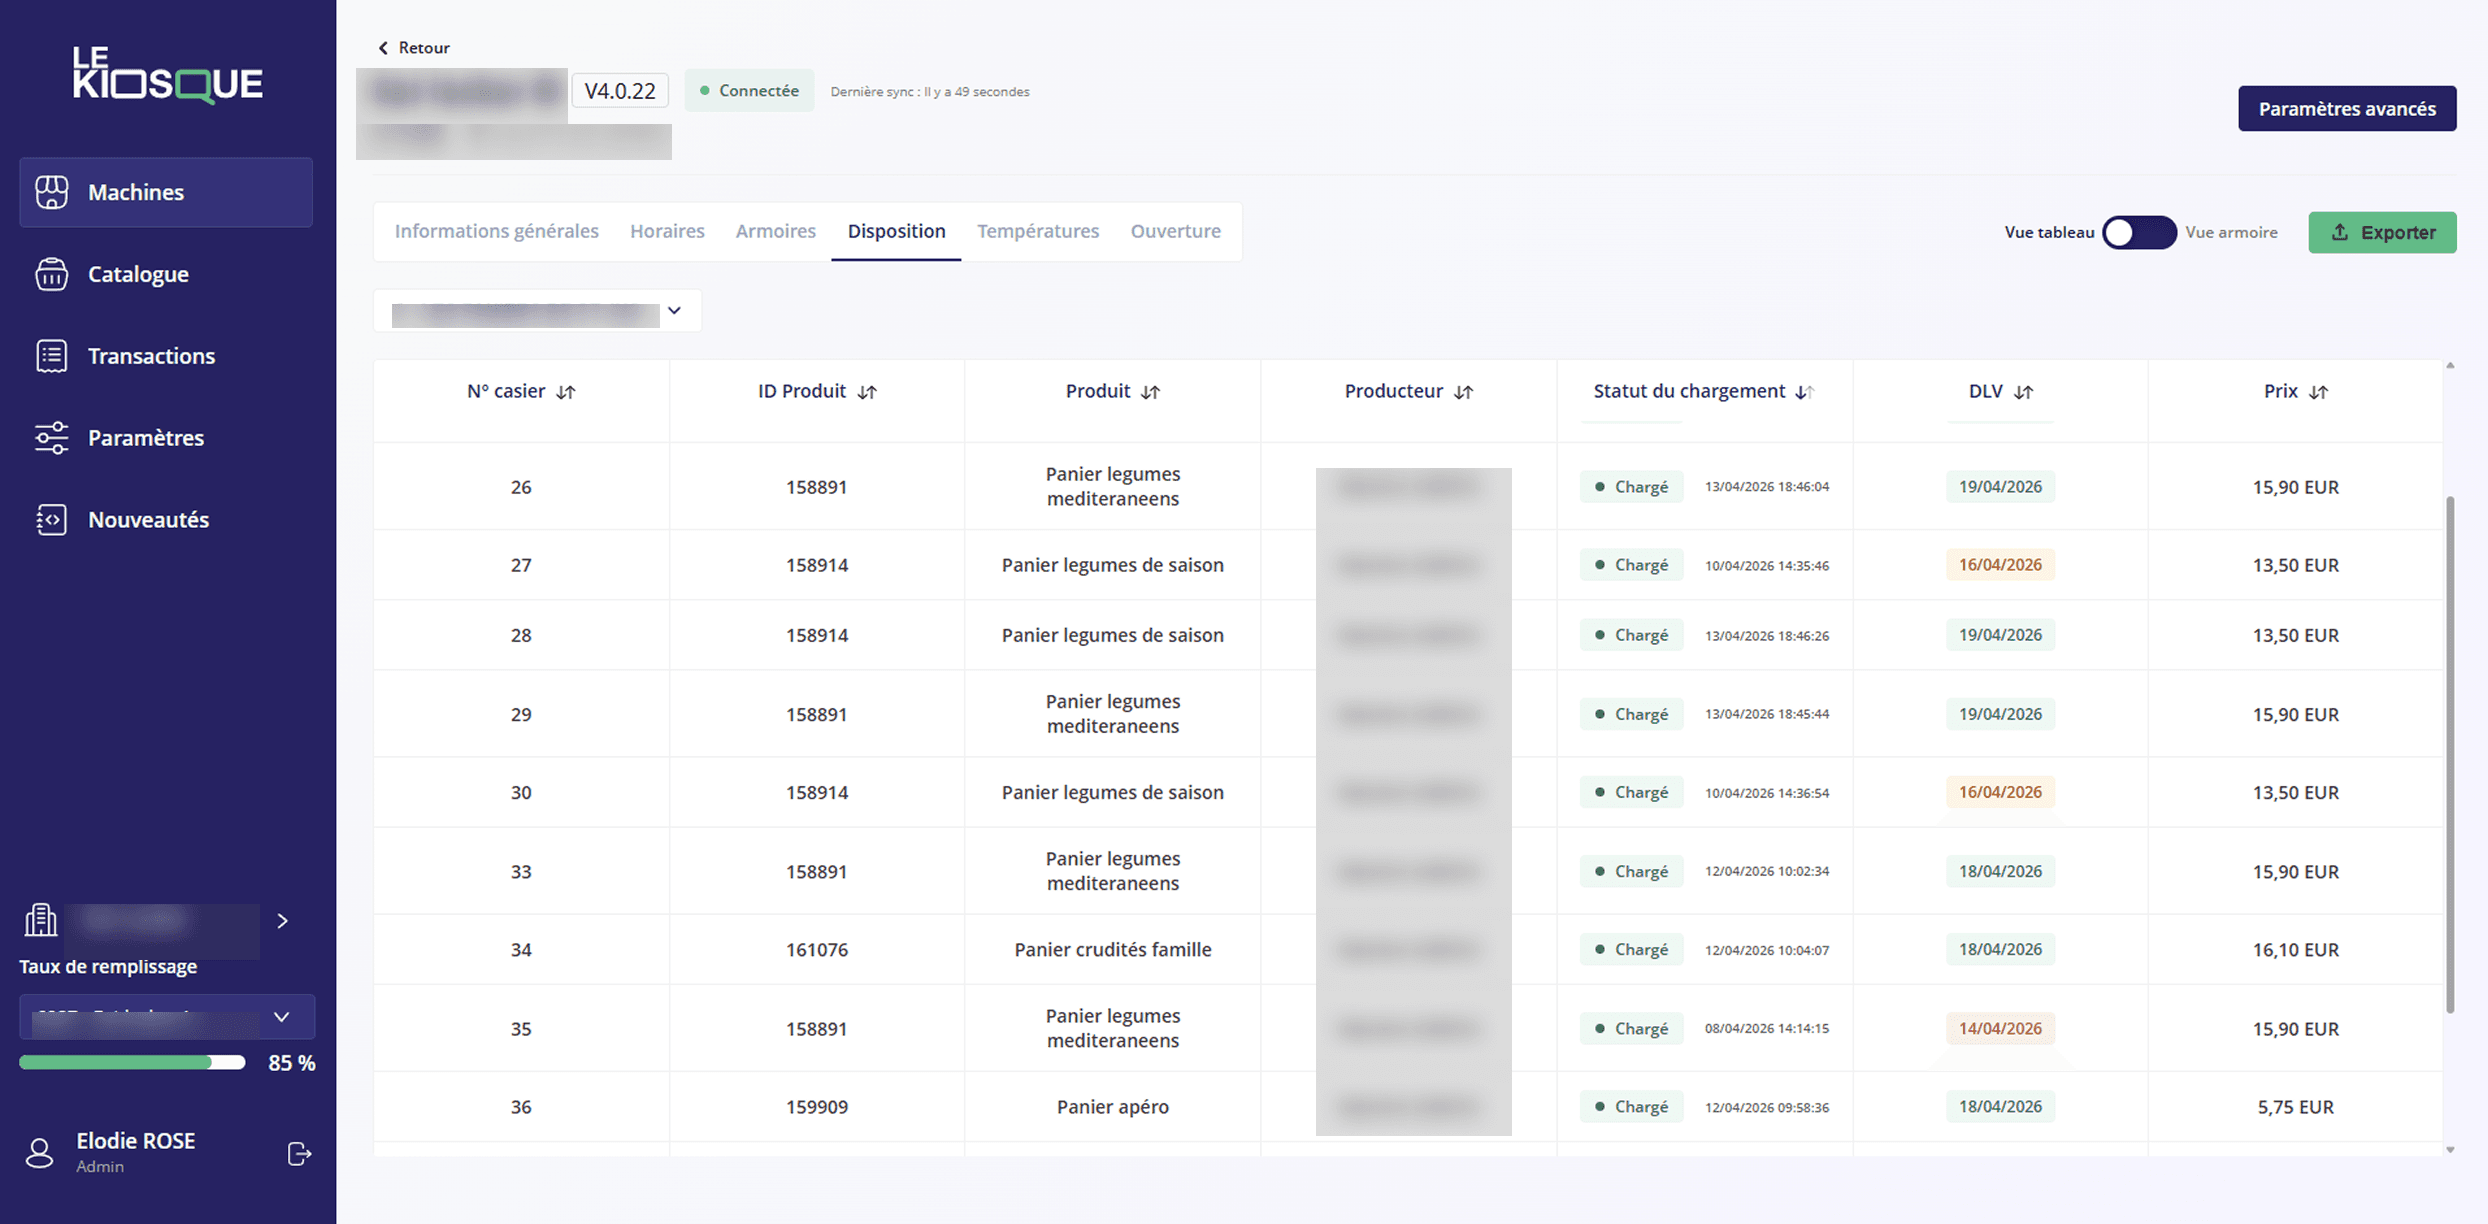This screenshot has height=1224, width=2488.
Task: Select the Disposition tab
Action: point(896,231)
